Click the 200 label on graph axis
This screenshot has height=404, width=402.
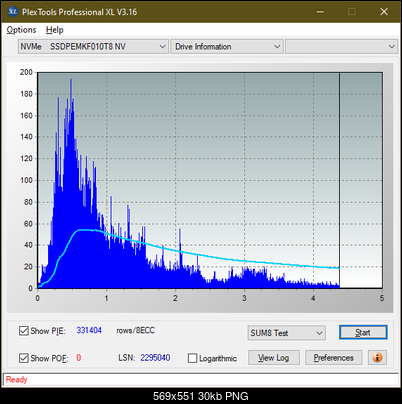(x=26, y=72)
